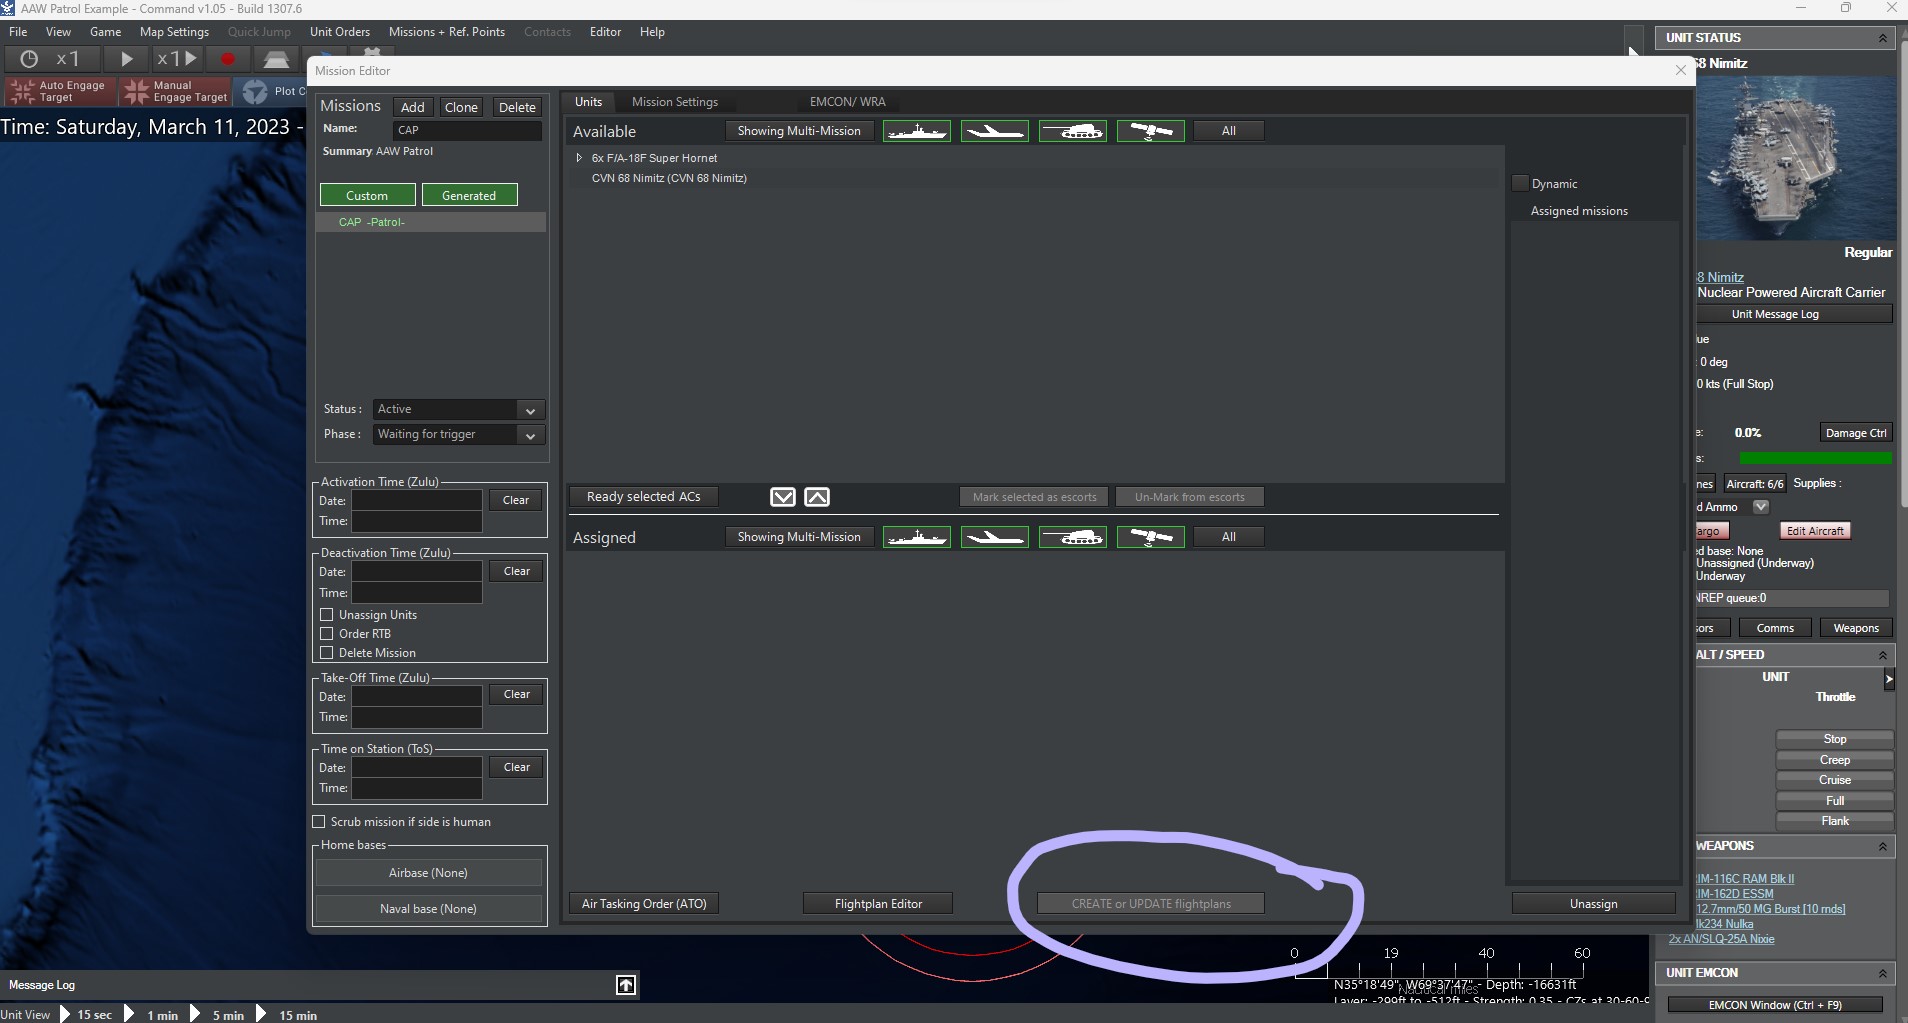Click the 1 min time step arrow
The width and height of the screenshot is (1908, 1023).
pos(129,1014)
